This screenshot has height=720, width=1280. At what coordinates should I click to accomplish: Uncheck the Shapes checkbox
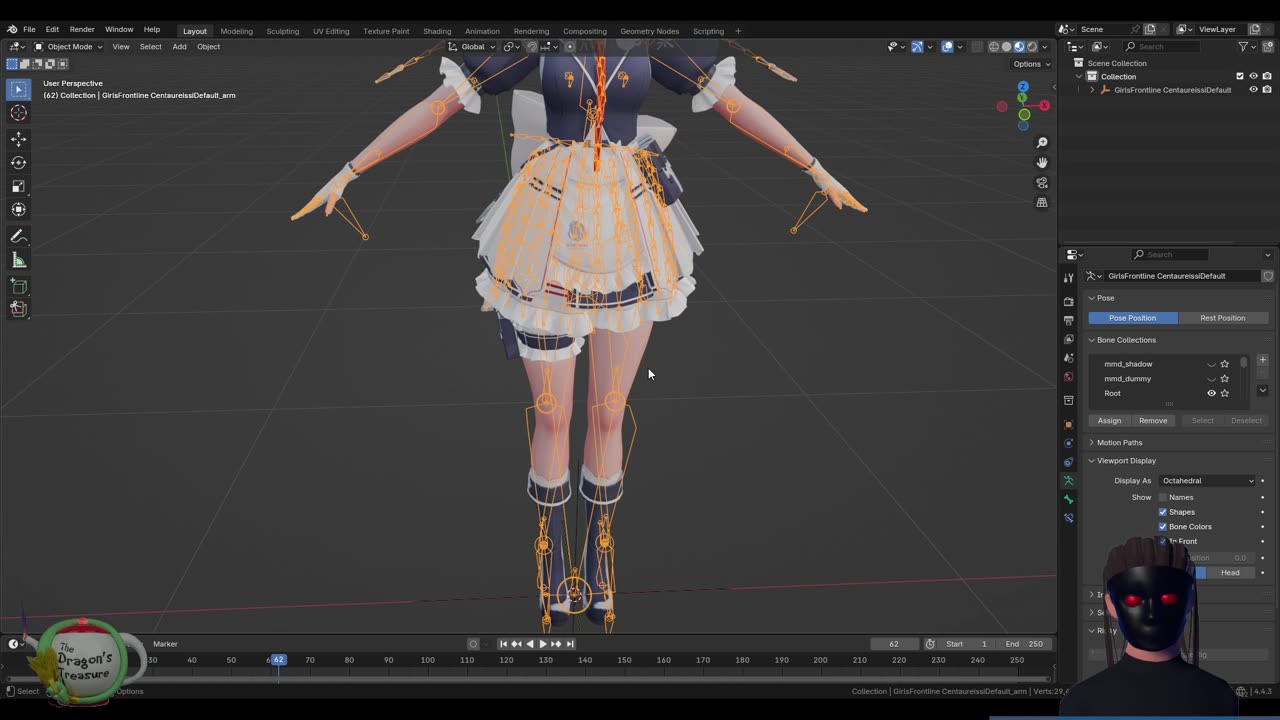[1162, 512]
